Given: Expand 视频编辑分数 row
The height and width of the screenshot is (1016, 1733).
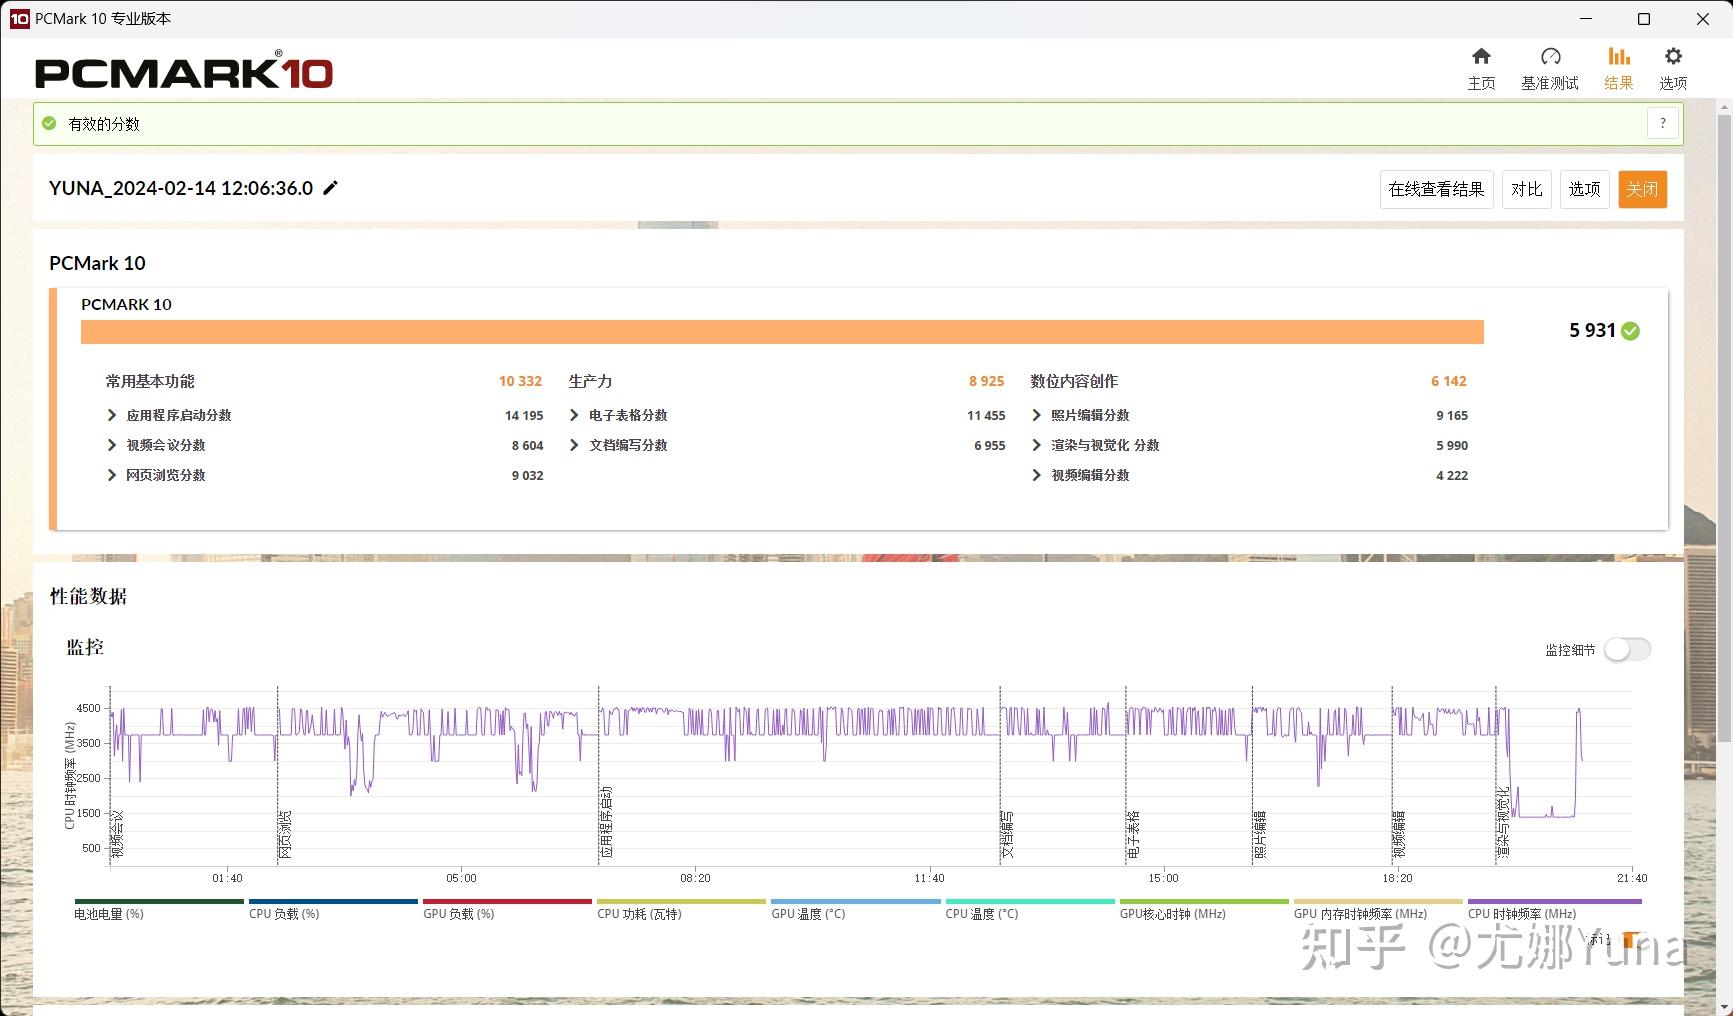Looking at the screenshot, I should [x=1036, y=475].
